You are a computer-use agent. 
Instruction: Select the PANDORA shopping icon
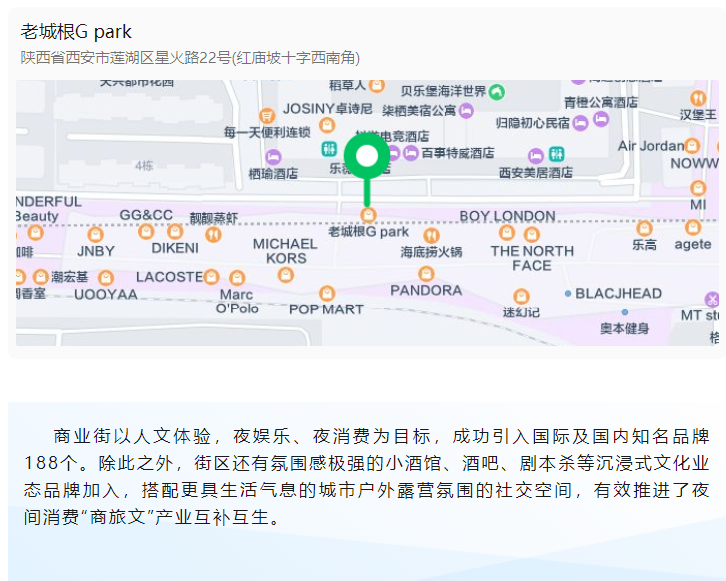click(x=426, y=274)
